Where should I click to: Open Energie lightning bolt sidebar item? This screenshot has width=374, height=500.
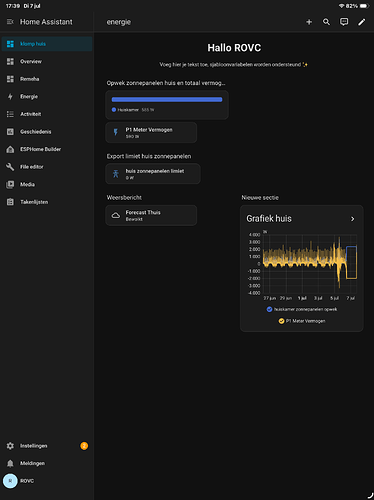(47, 96)
